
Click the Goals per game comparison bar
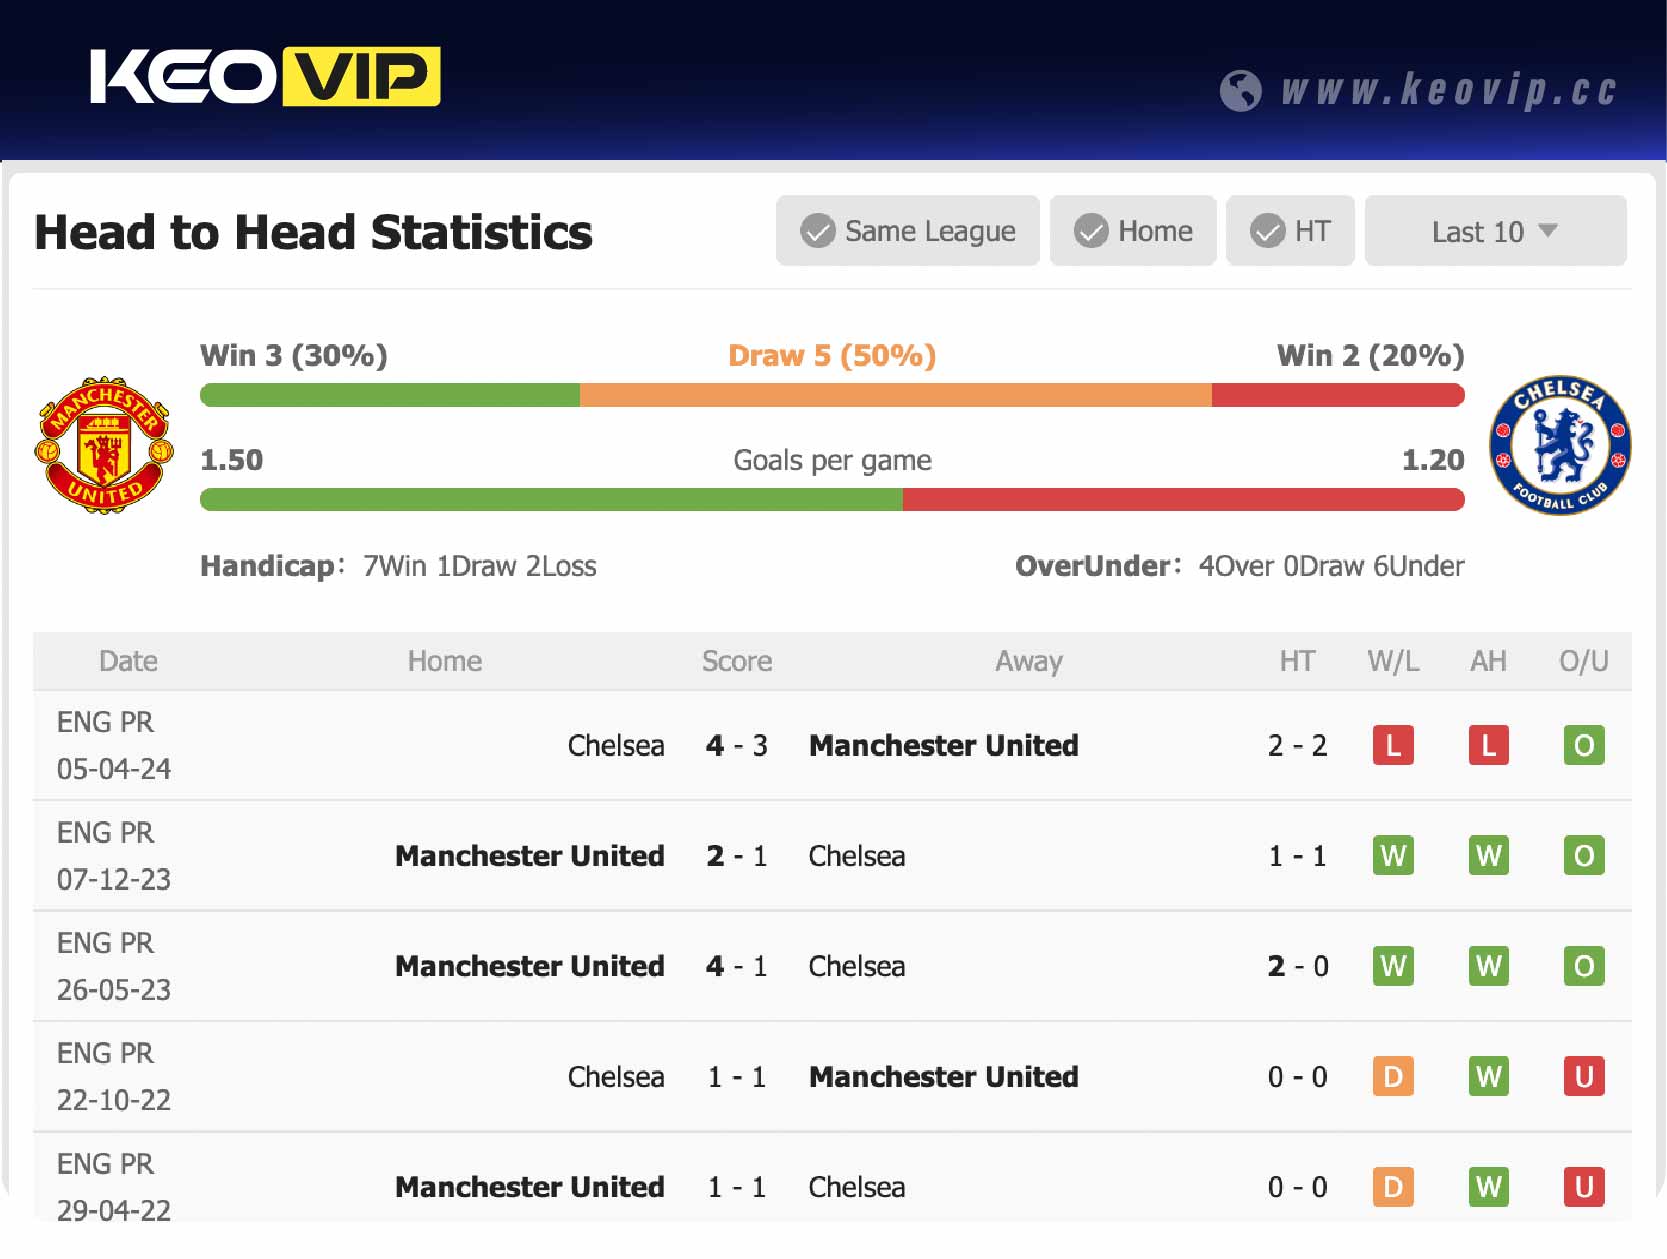pyautogui.click(x=832, y=498)
